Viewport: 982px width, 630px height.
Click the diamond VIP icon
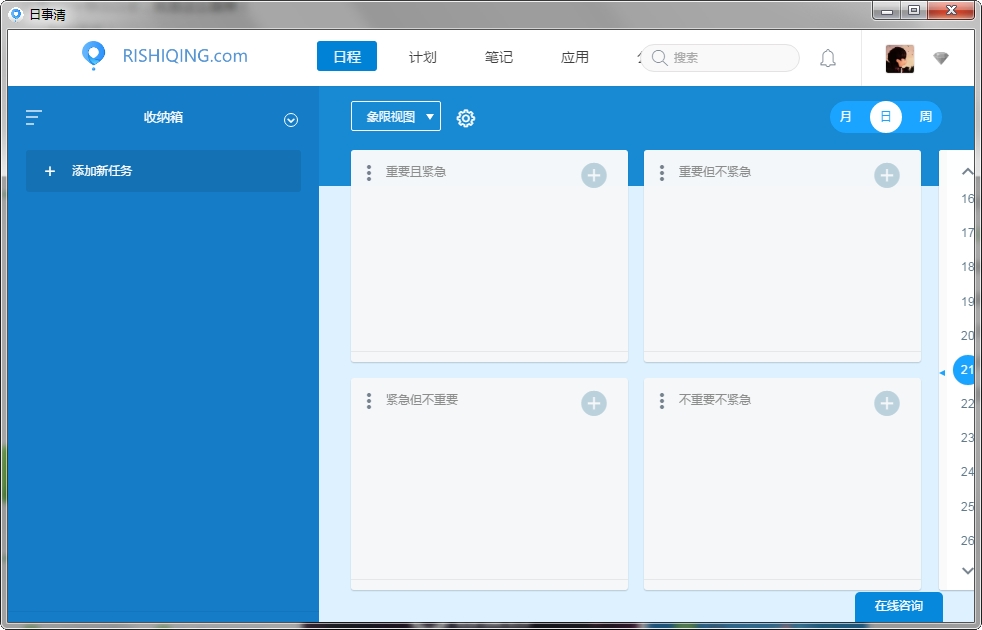(941, 58)
